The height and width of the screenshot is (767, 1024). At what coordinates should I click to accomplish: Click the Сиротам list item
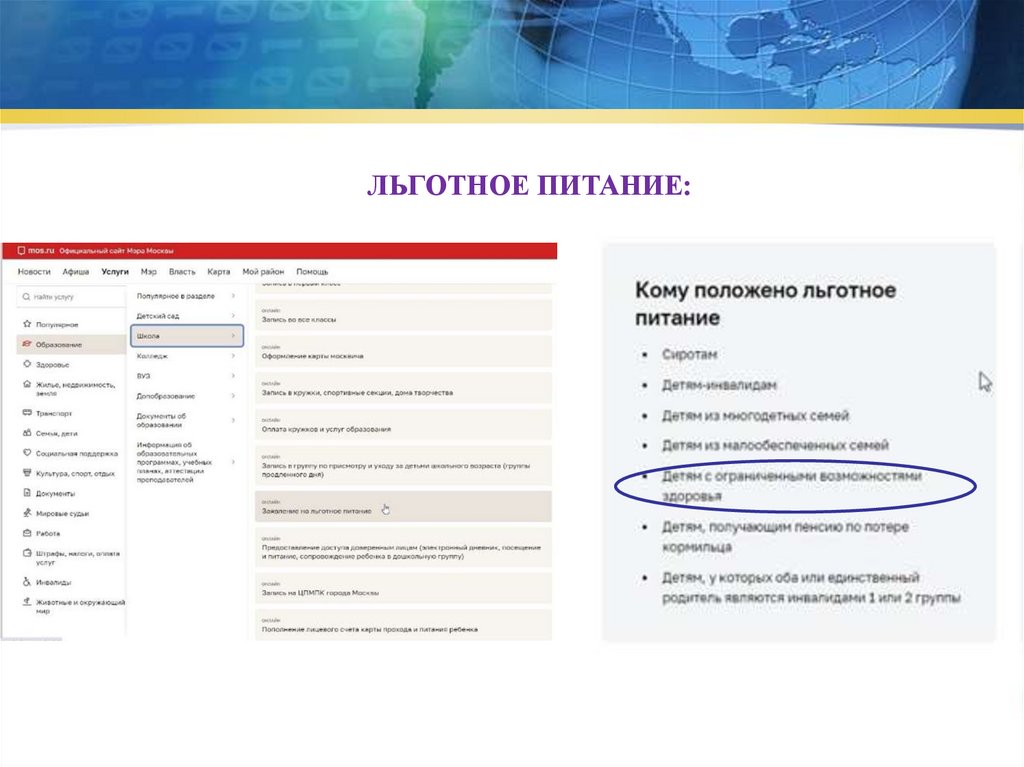690,354
